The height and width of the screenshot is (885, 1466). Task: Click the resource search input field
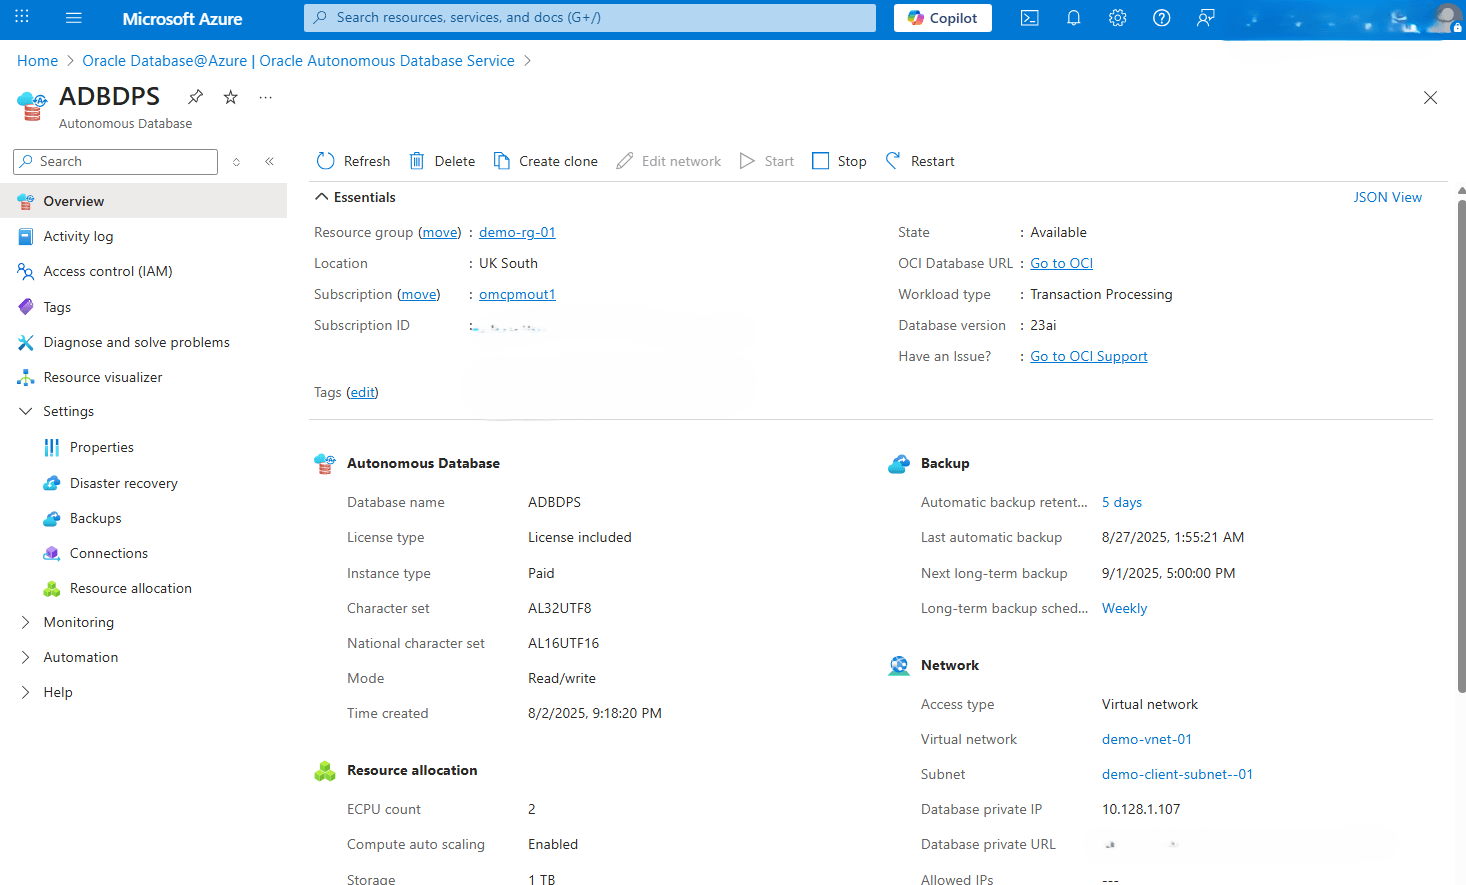(x=589, y=18)
